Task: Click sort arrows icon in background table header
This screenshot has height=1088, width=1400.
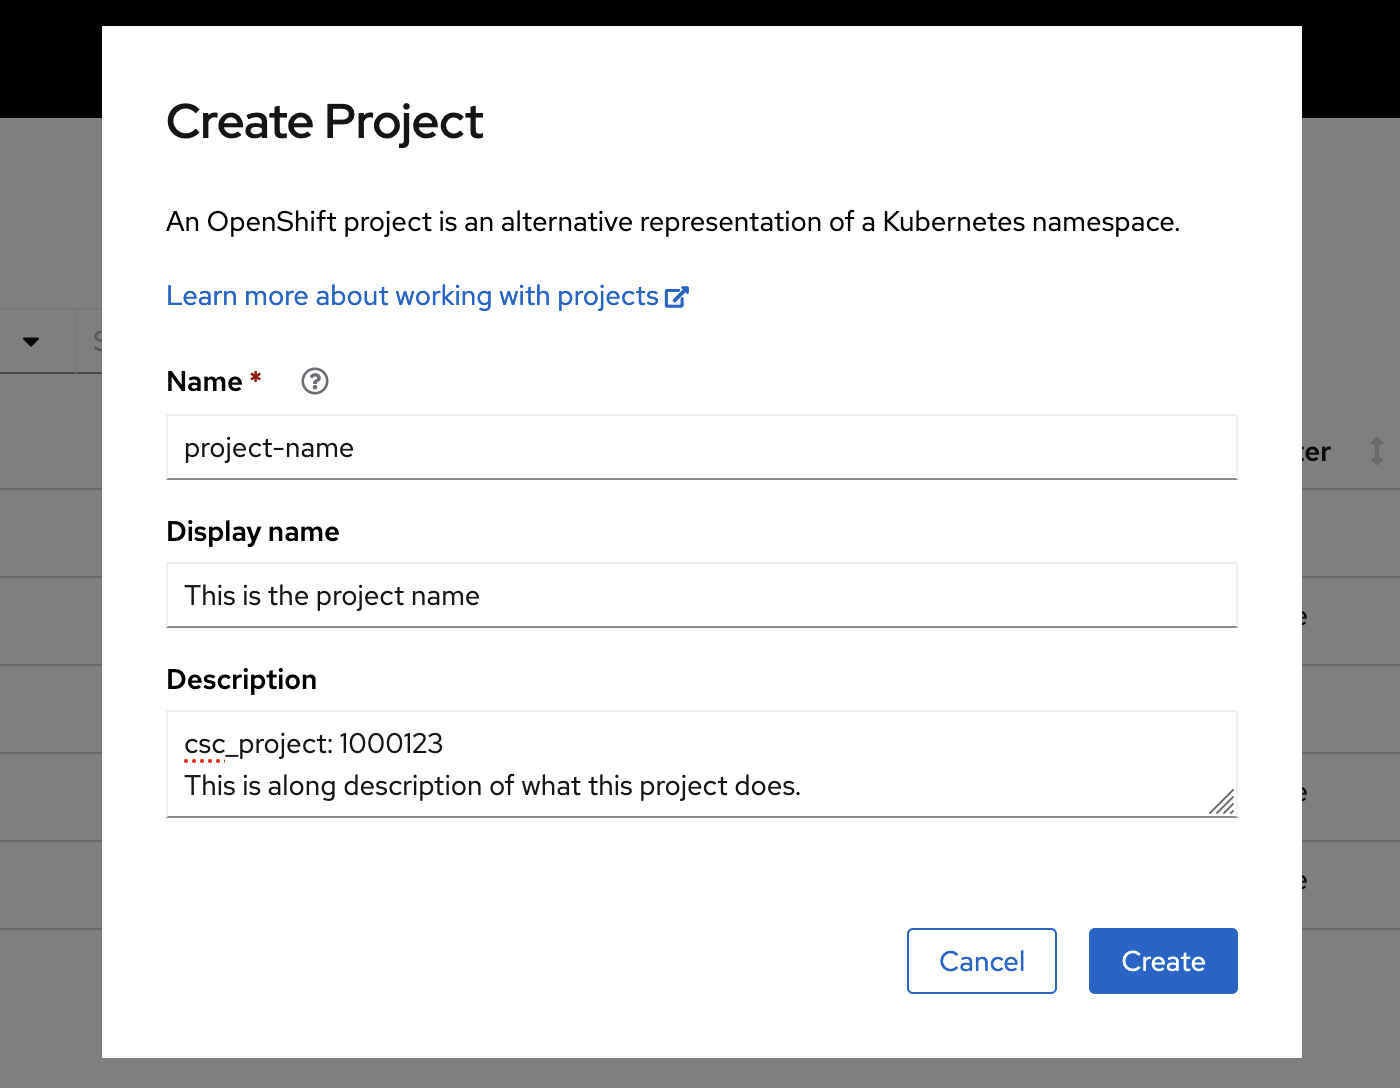Action: [x=1377, y=451]
